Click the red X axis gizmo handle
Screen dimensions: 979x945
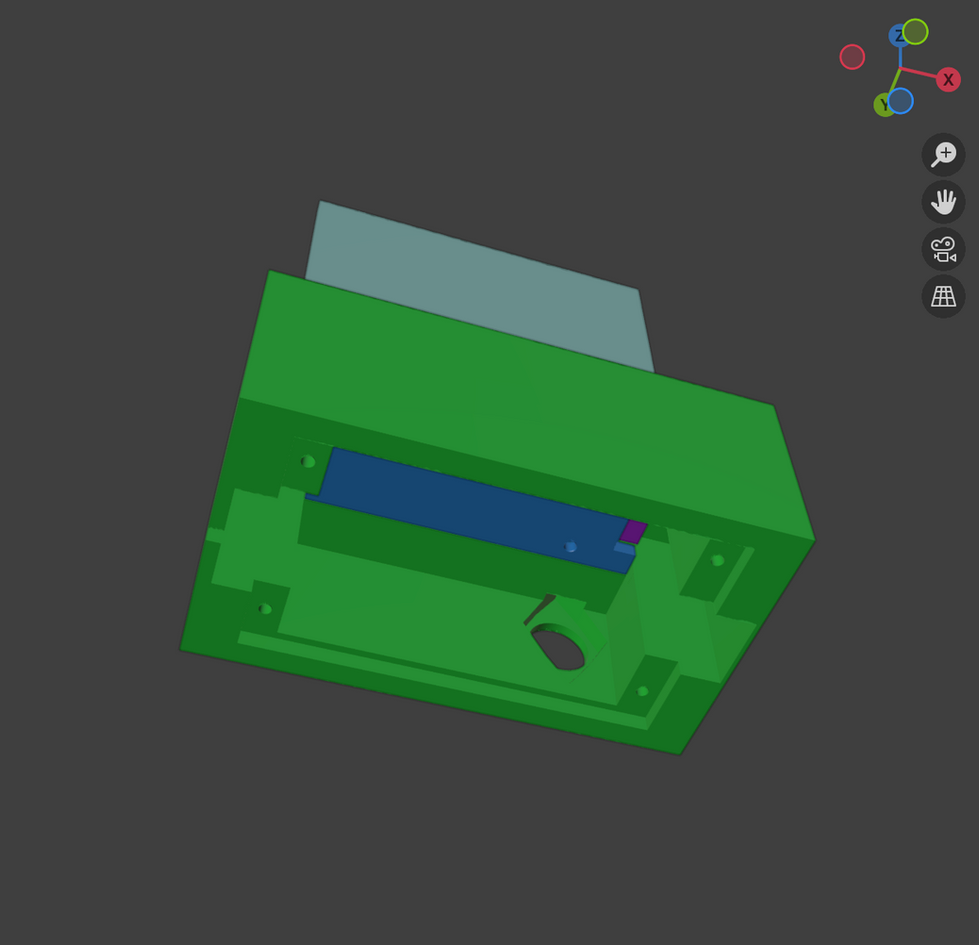point(948,79)
